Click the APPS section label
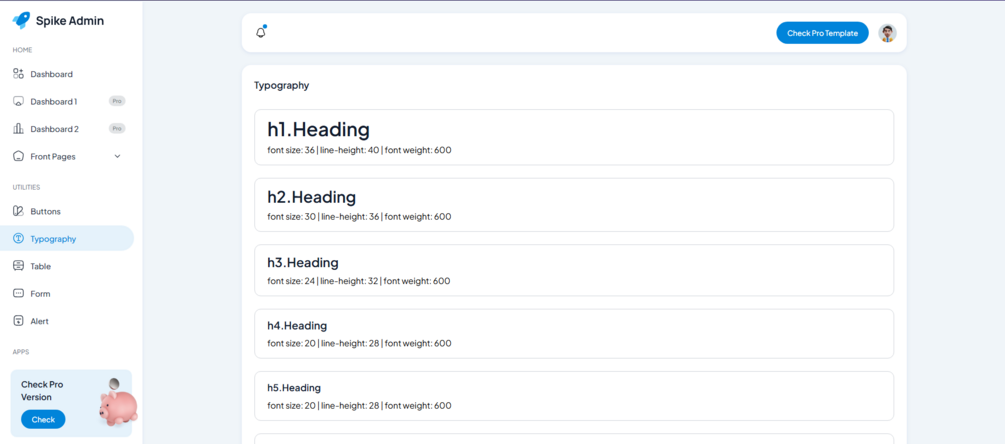 21,352
